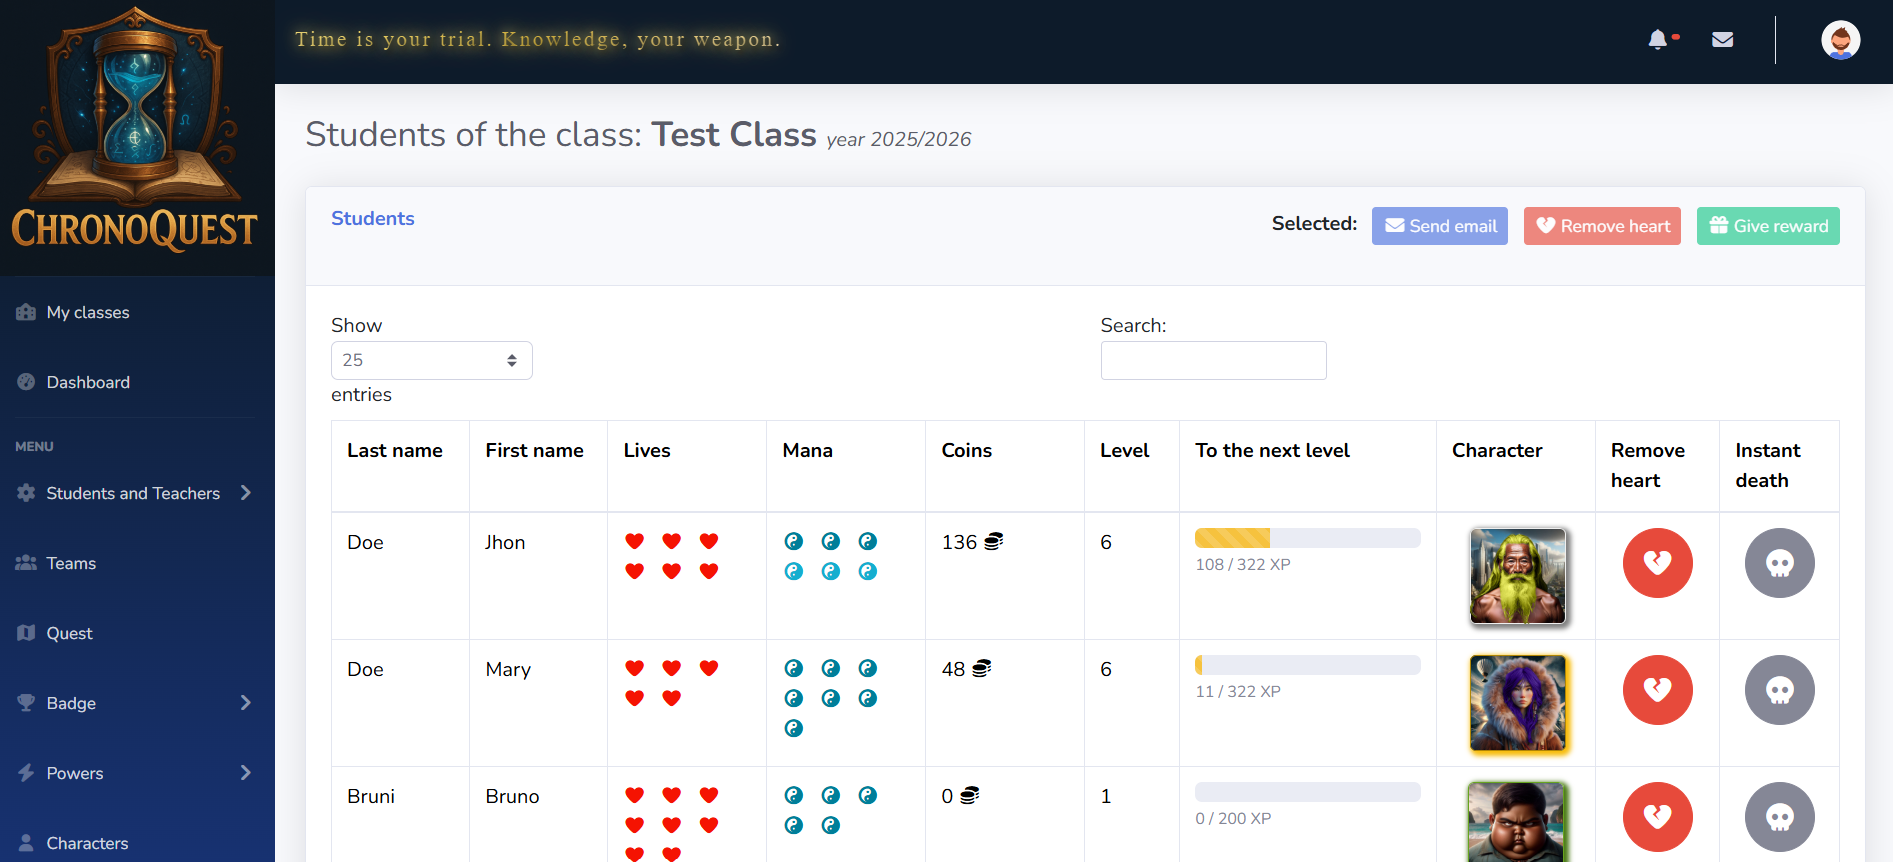Open the messages envelope icon

tap(1722, 40)
